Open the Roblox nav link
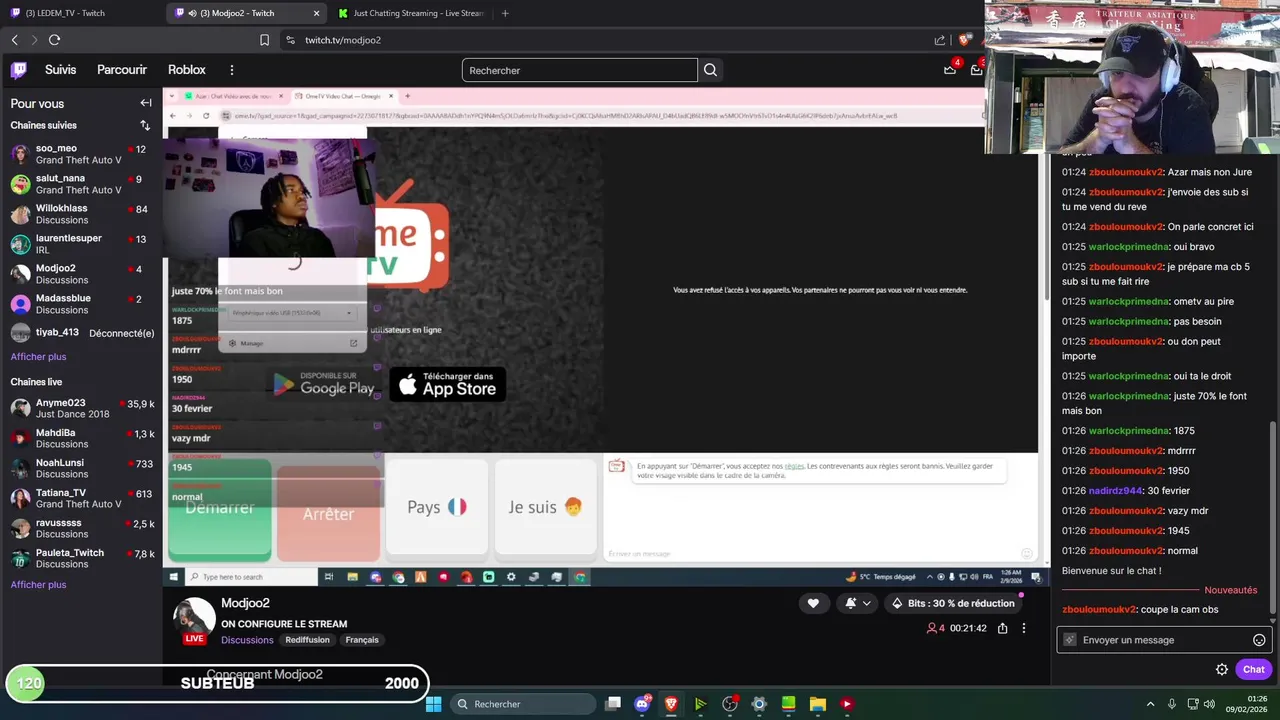This screenshot has width=1280, height=720. 187,70
